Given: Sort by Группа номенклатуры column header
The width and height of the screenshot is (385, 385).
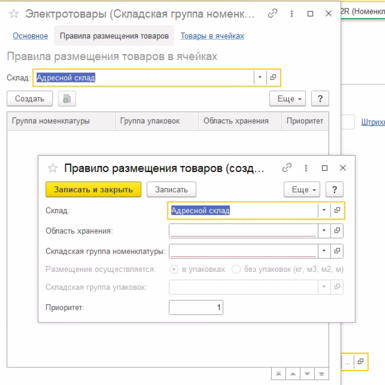Looking at the screenshot, I should click(61, 121).
